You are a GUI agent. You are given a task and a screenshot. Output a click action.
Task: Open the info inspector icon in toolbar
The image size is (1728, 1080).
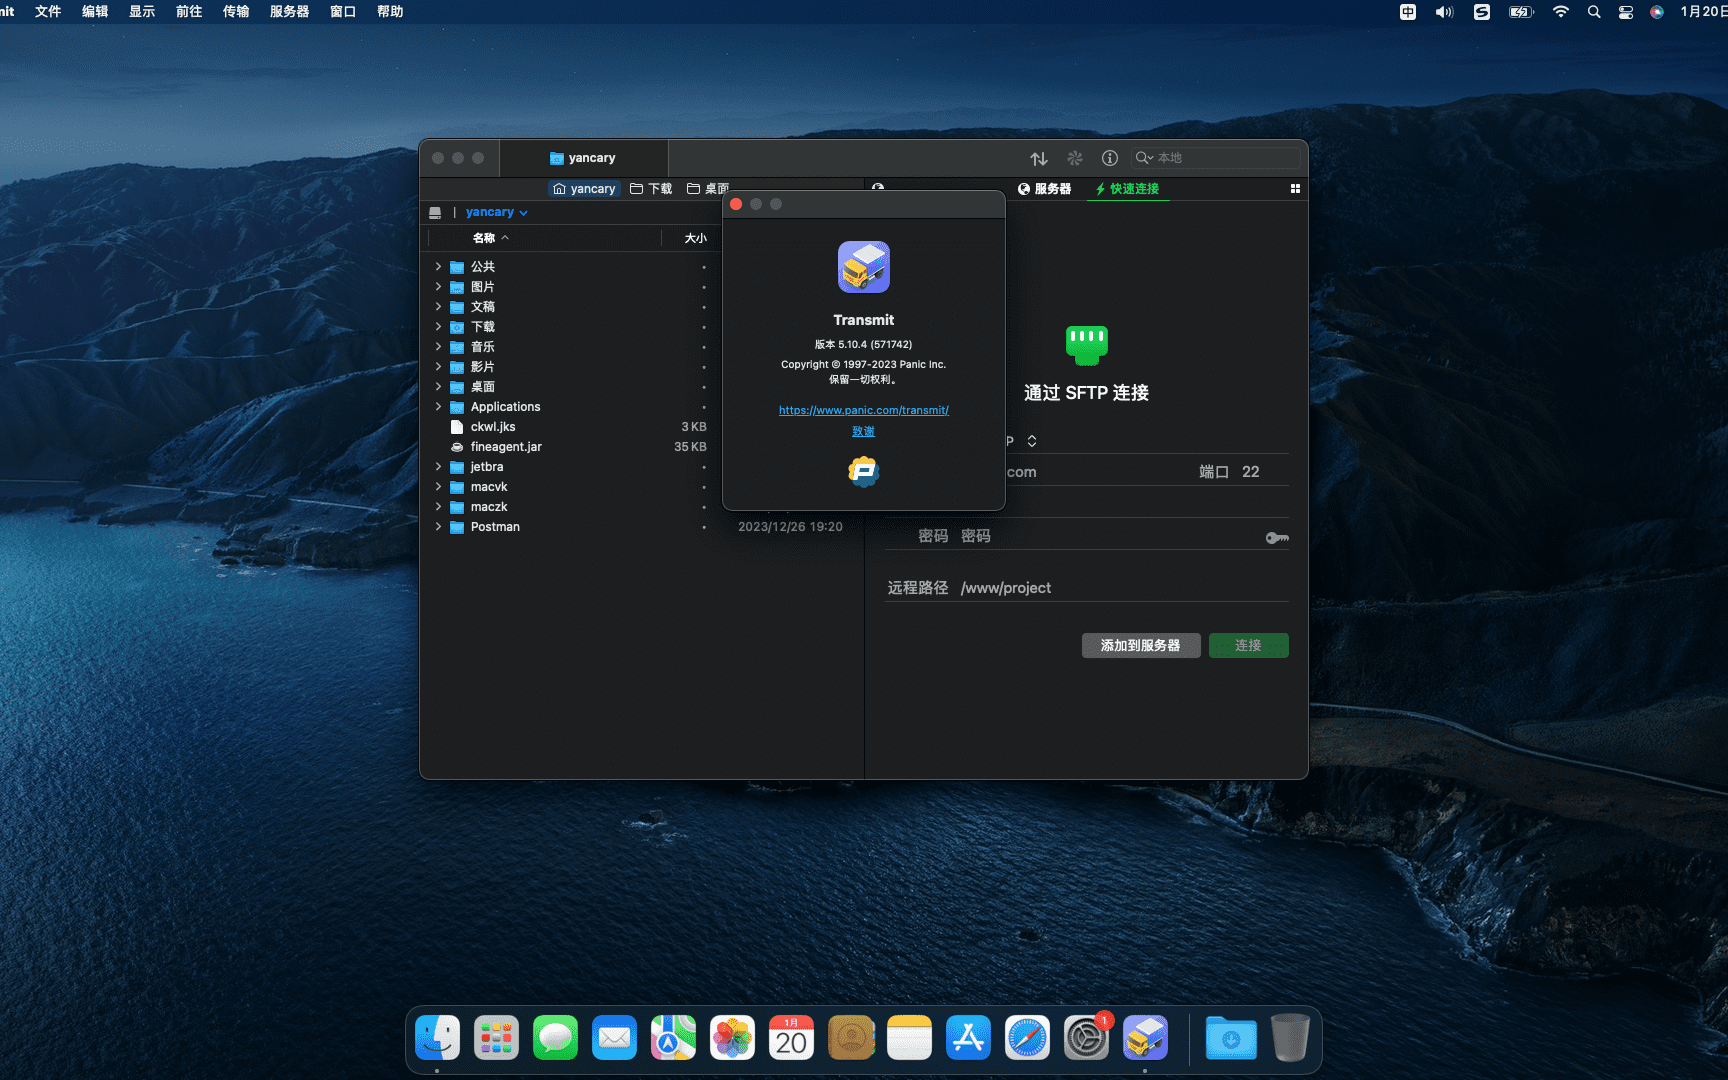pyautogui.click(x=1110, y=158)
